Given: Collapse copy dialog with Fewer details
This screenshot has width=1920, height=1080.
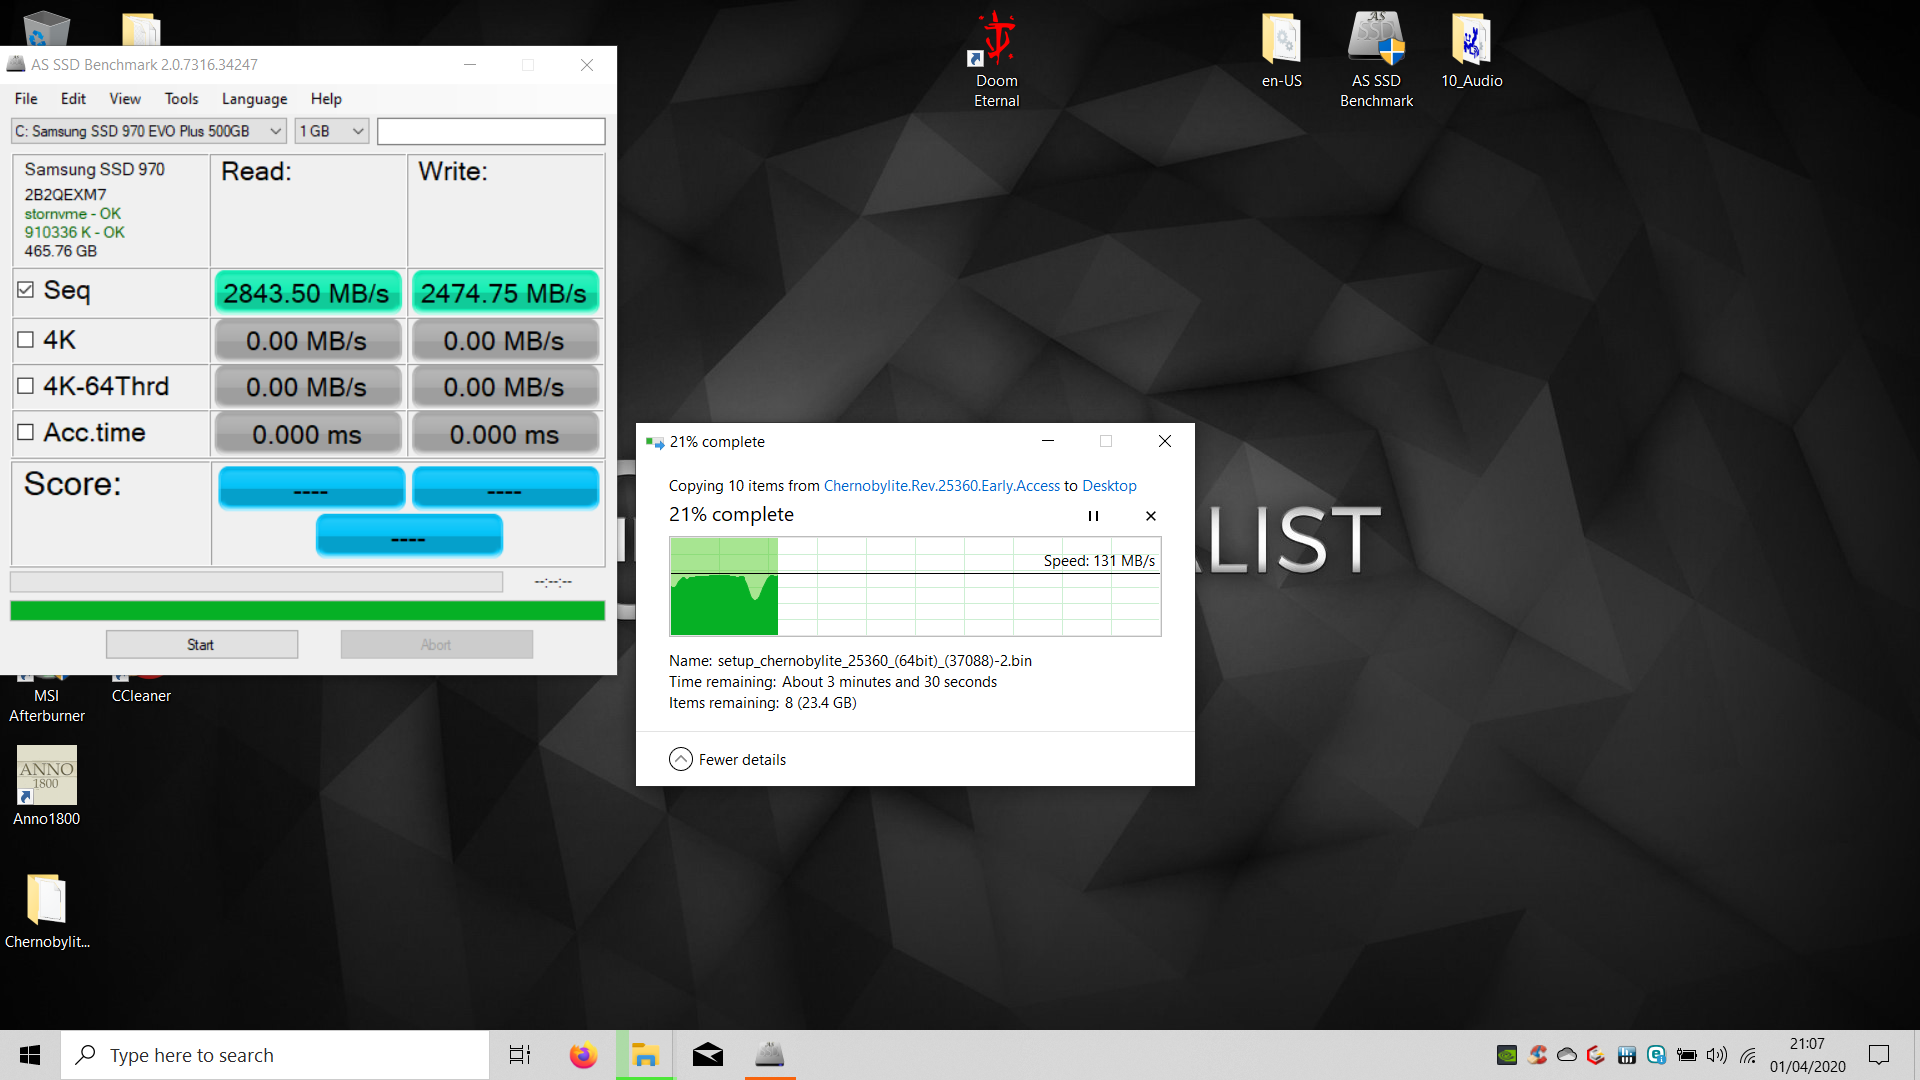Looking at the screenshot, I should (x=728, y=759).
